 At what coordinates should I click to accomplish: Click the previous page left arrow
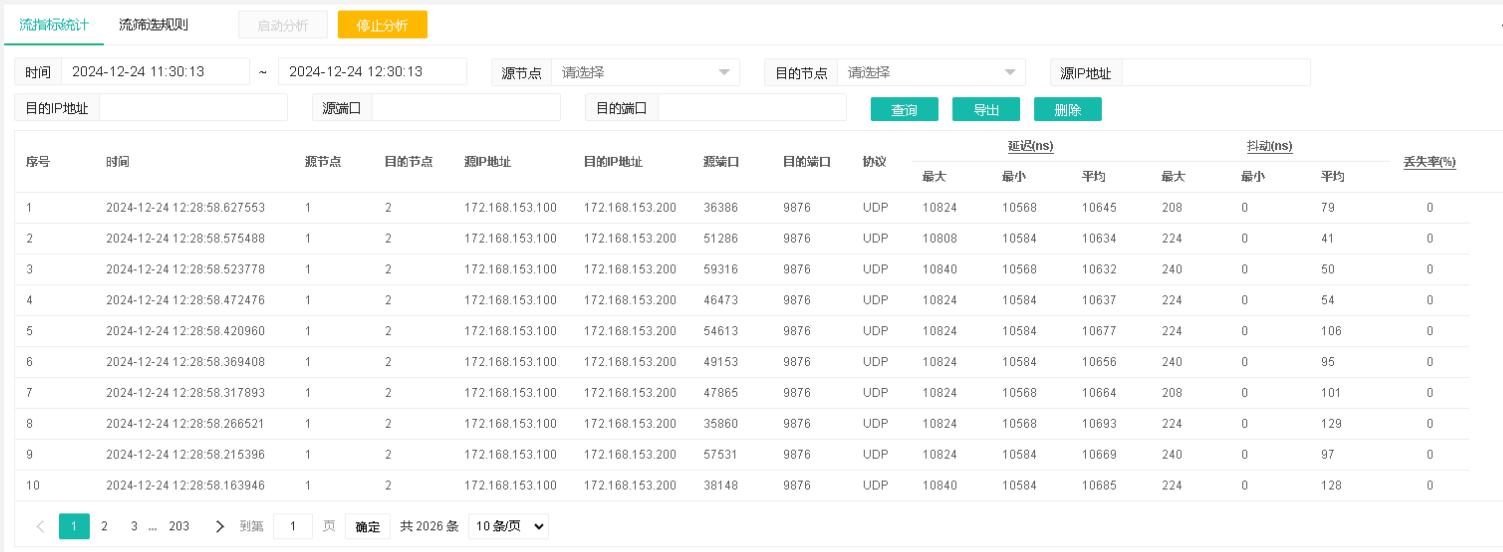pos(40,527)
